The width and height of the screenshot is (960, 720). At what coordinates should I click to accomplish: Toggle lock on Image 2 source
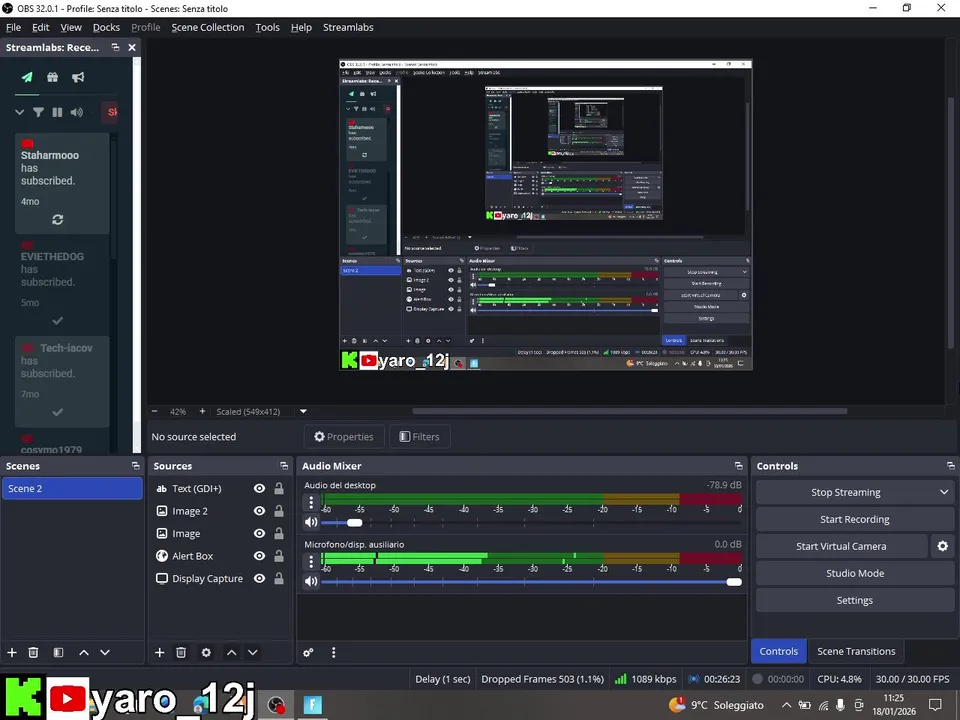tap(279, 511)
